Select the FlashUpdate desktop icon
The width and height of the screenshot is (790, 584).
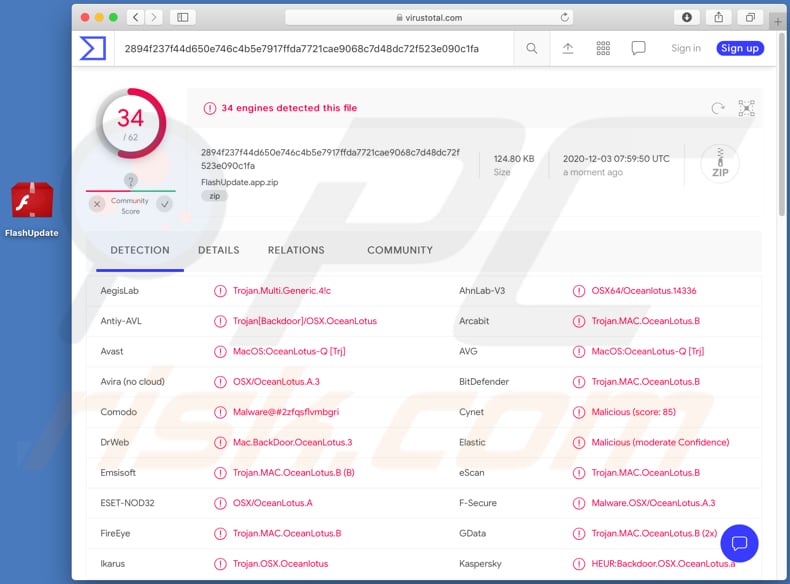coord(32,209)
